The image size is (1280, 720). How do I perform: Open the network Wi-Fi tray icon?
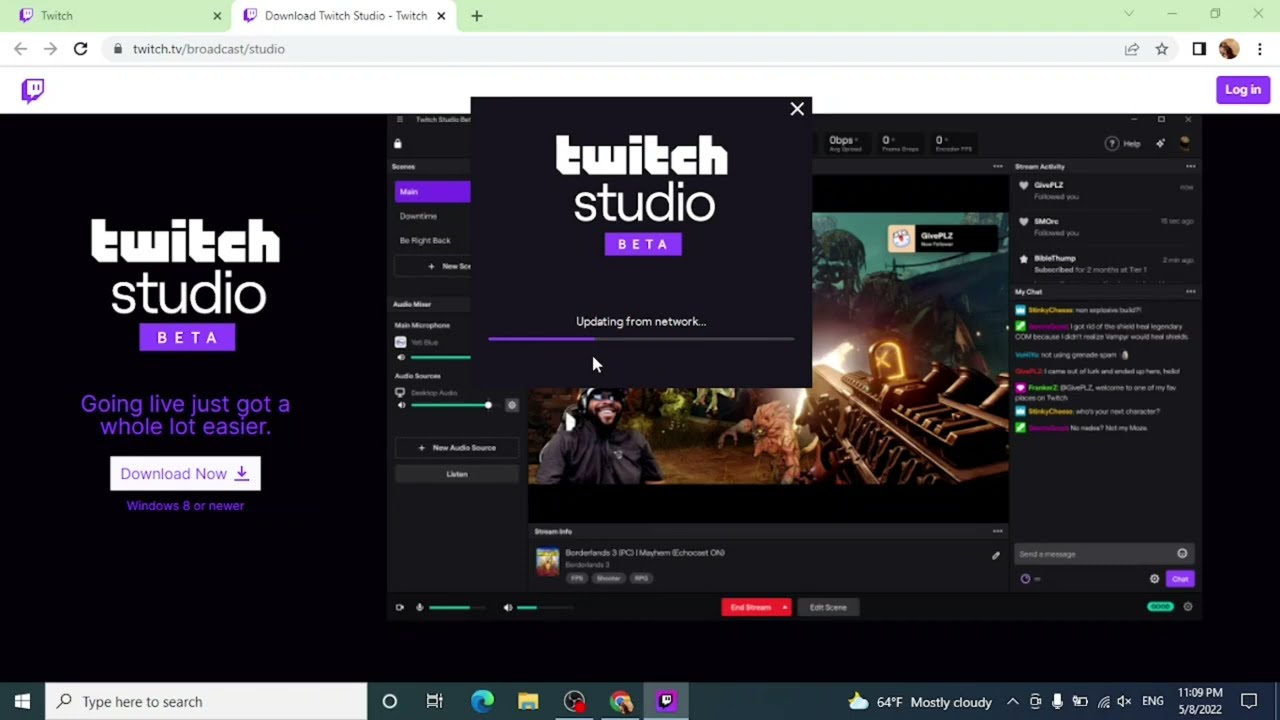[x=1103, y=702]
